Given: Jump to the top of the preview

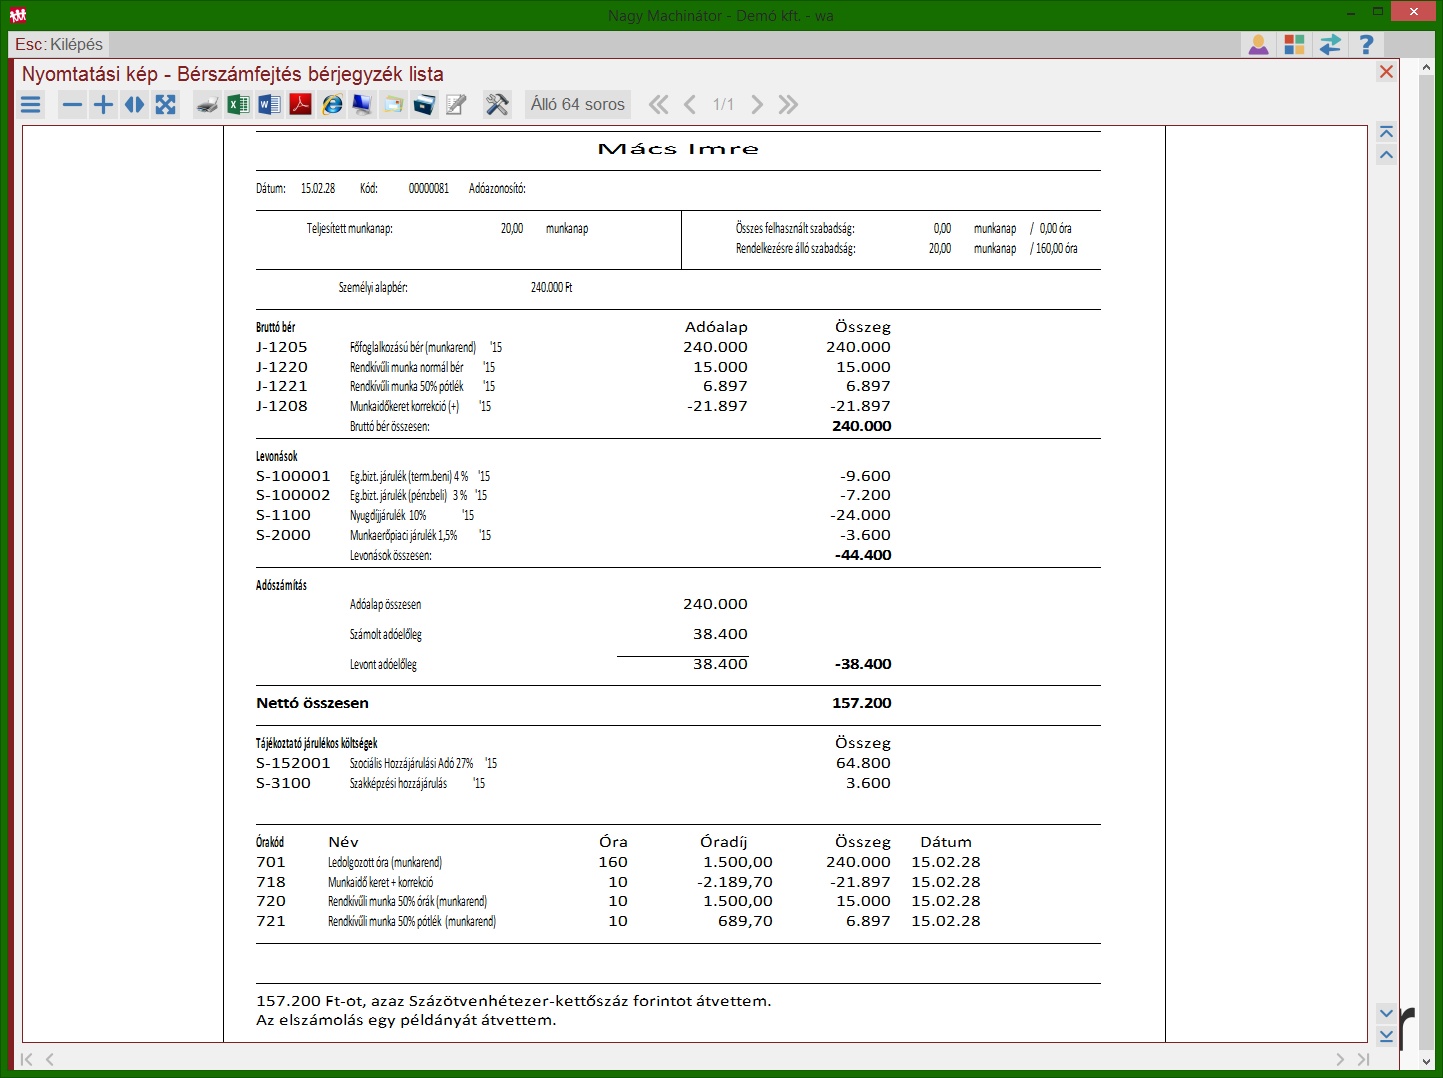Looking at the screenshot, I should (x=1386, y=132).
